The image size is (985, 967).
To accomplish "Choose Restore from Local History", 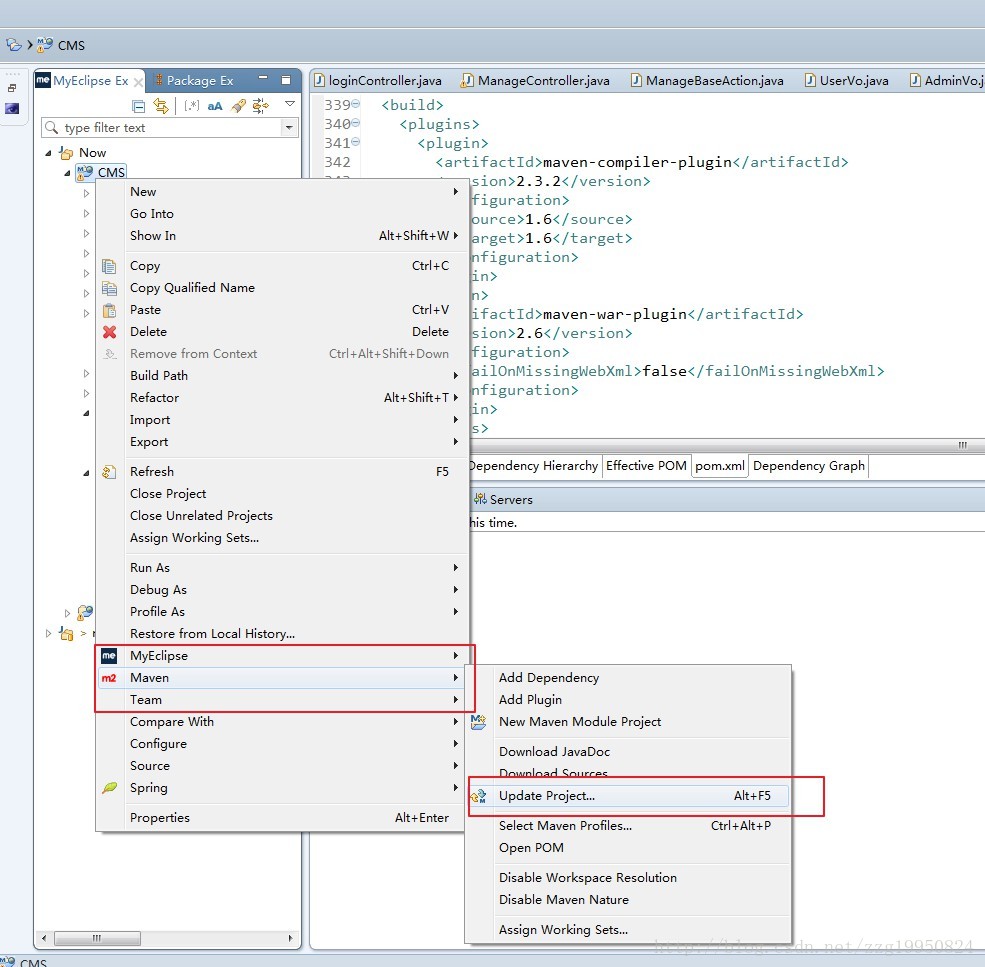I will pos(280,634).
